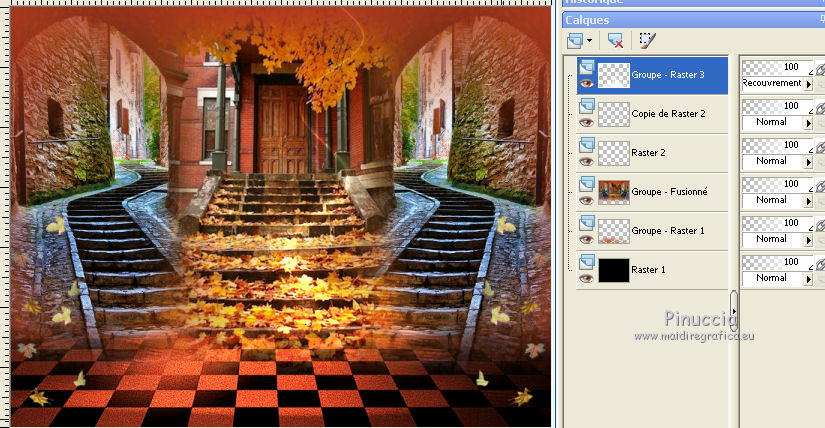This screenshot has height=428, width=825.
Task: Click layer type icon of Raster 2
Action: (587, 145)
